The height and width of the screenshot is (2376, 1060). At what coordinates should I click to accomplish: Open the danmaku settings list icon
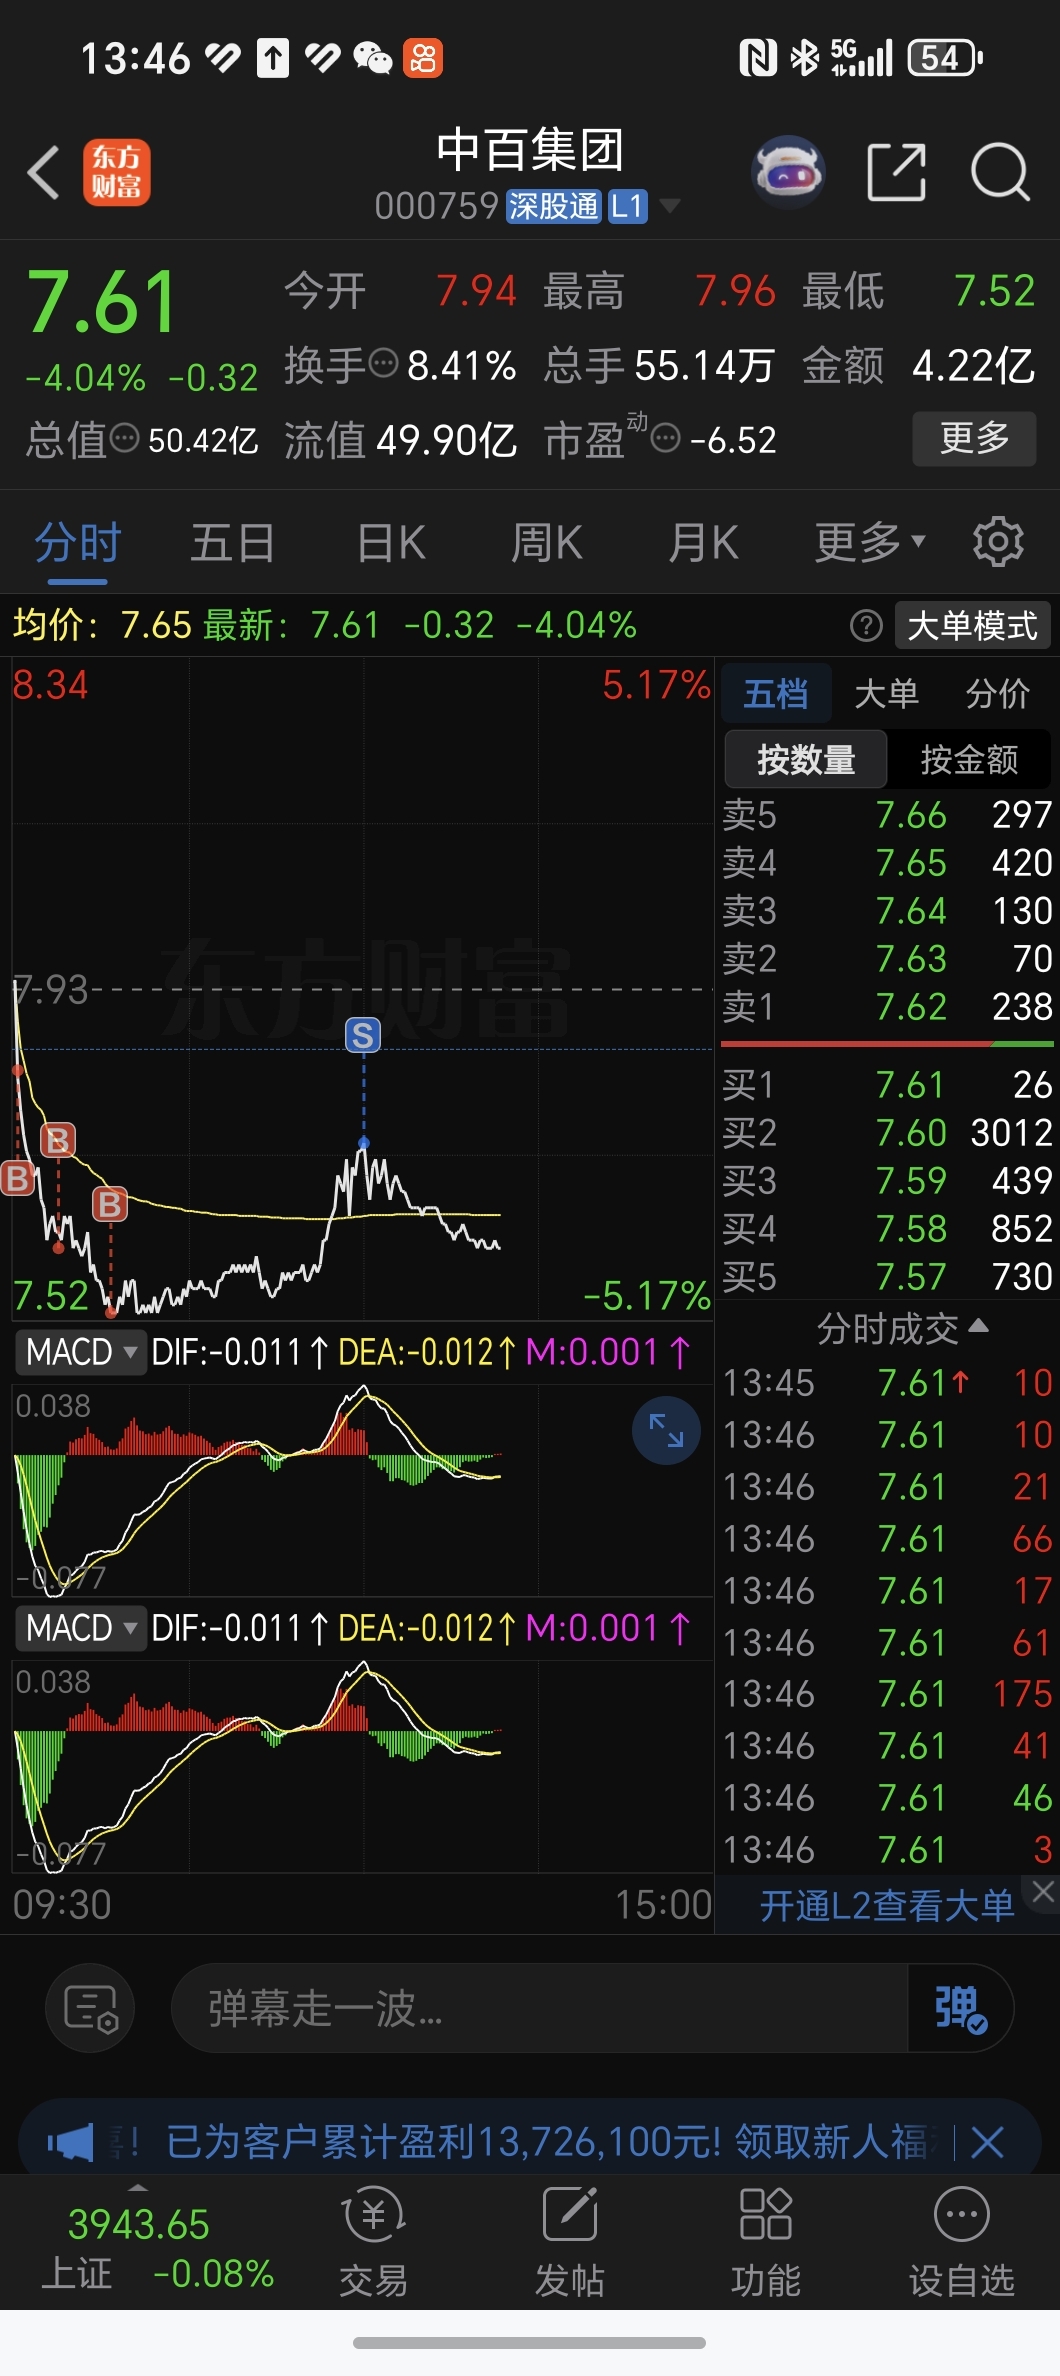[x=91, y=2008]
